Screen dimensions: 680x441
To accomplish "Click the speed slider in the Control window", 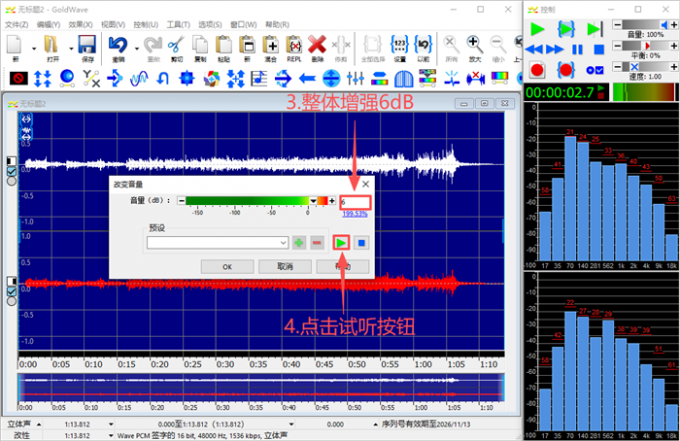I will tap(645, 67).
